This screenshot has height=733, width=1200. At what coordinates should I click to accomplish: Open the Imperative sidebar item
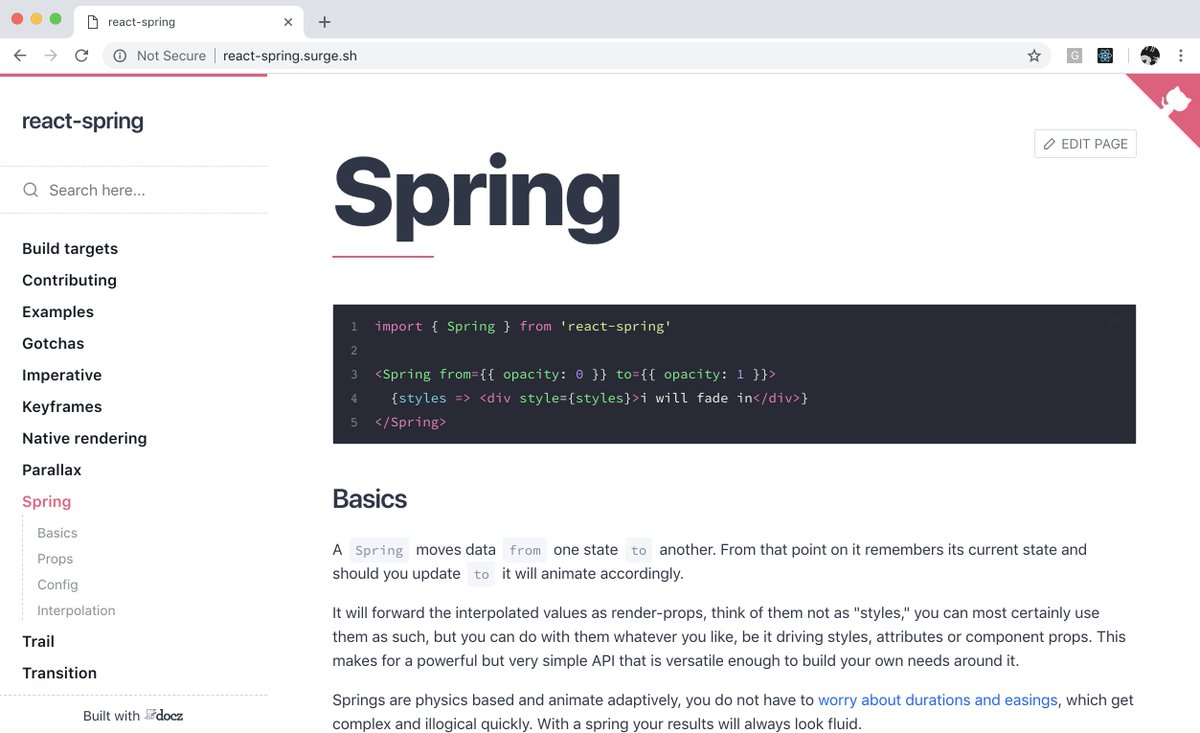(x=62, y=375)
